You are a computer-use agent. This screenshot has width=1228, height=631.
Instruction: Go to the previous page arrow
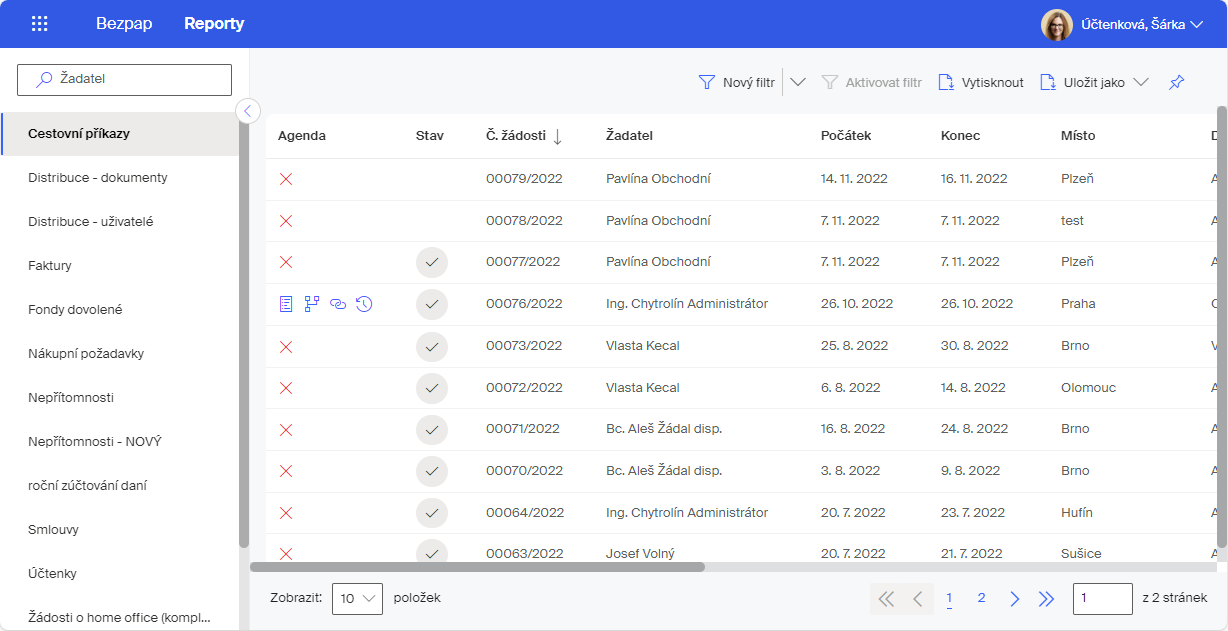918,599
